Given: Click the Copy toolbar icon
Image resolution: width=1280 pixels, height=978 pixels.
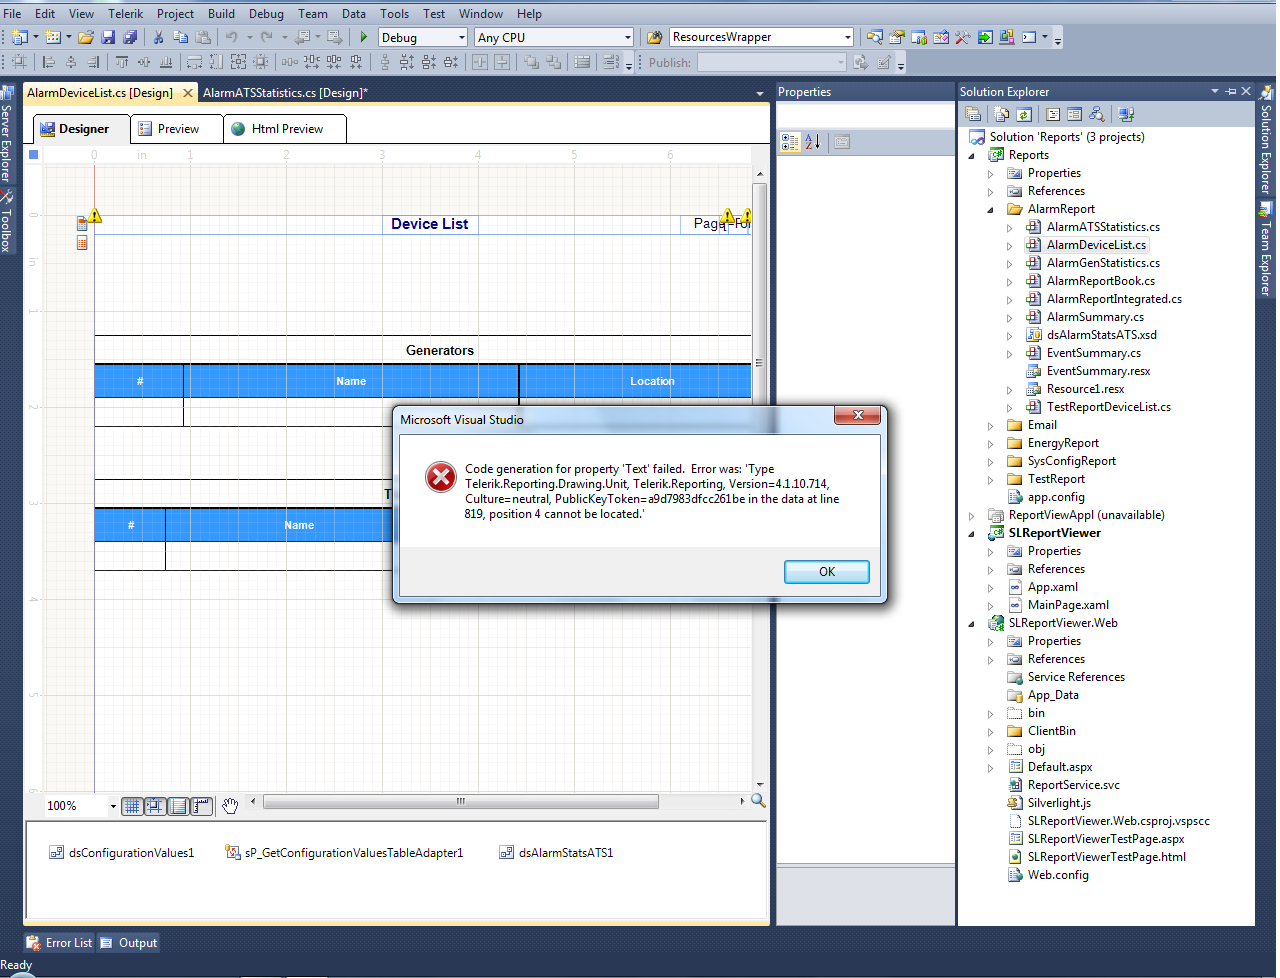Looking at the screenshot, I should [x=180, y=37].
